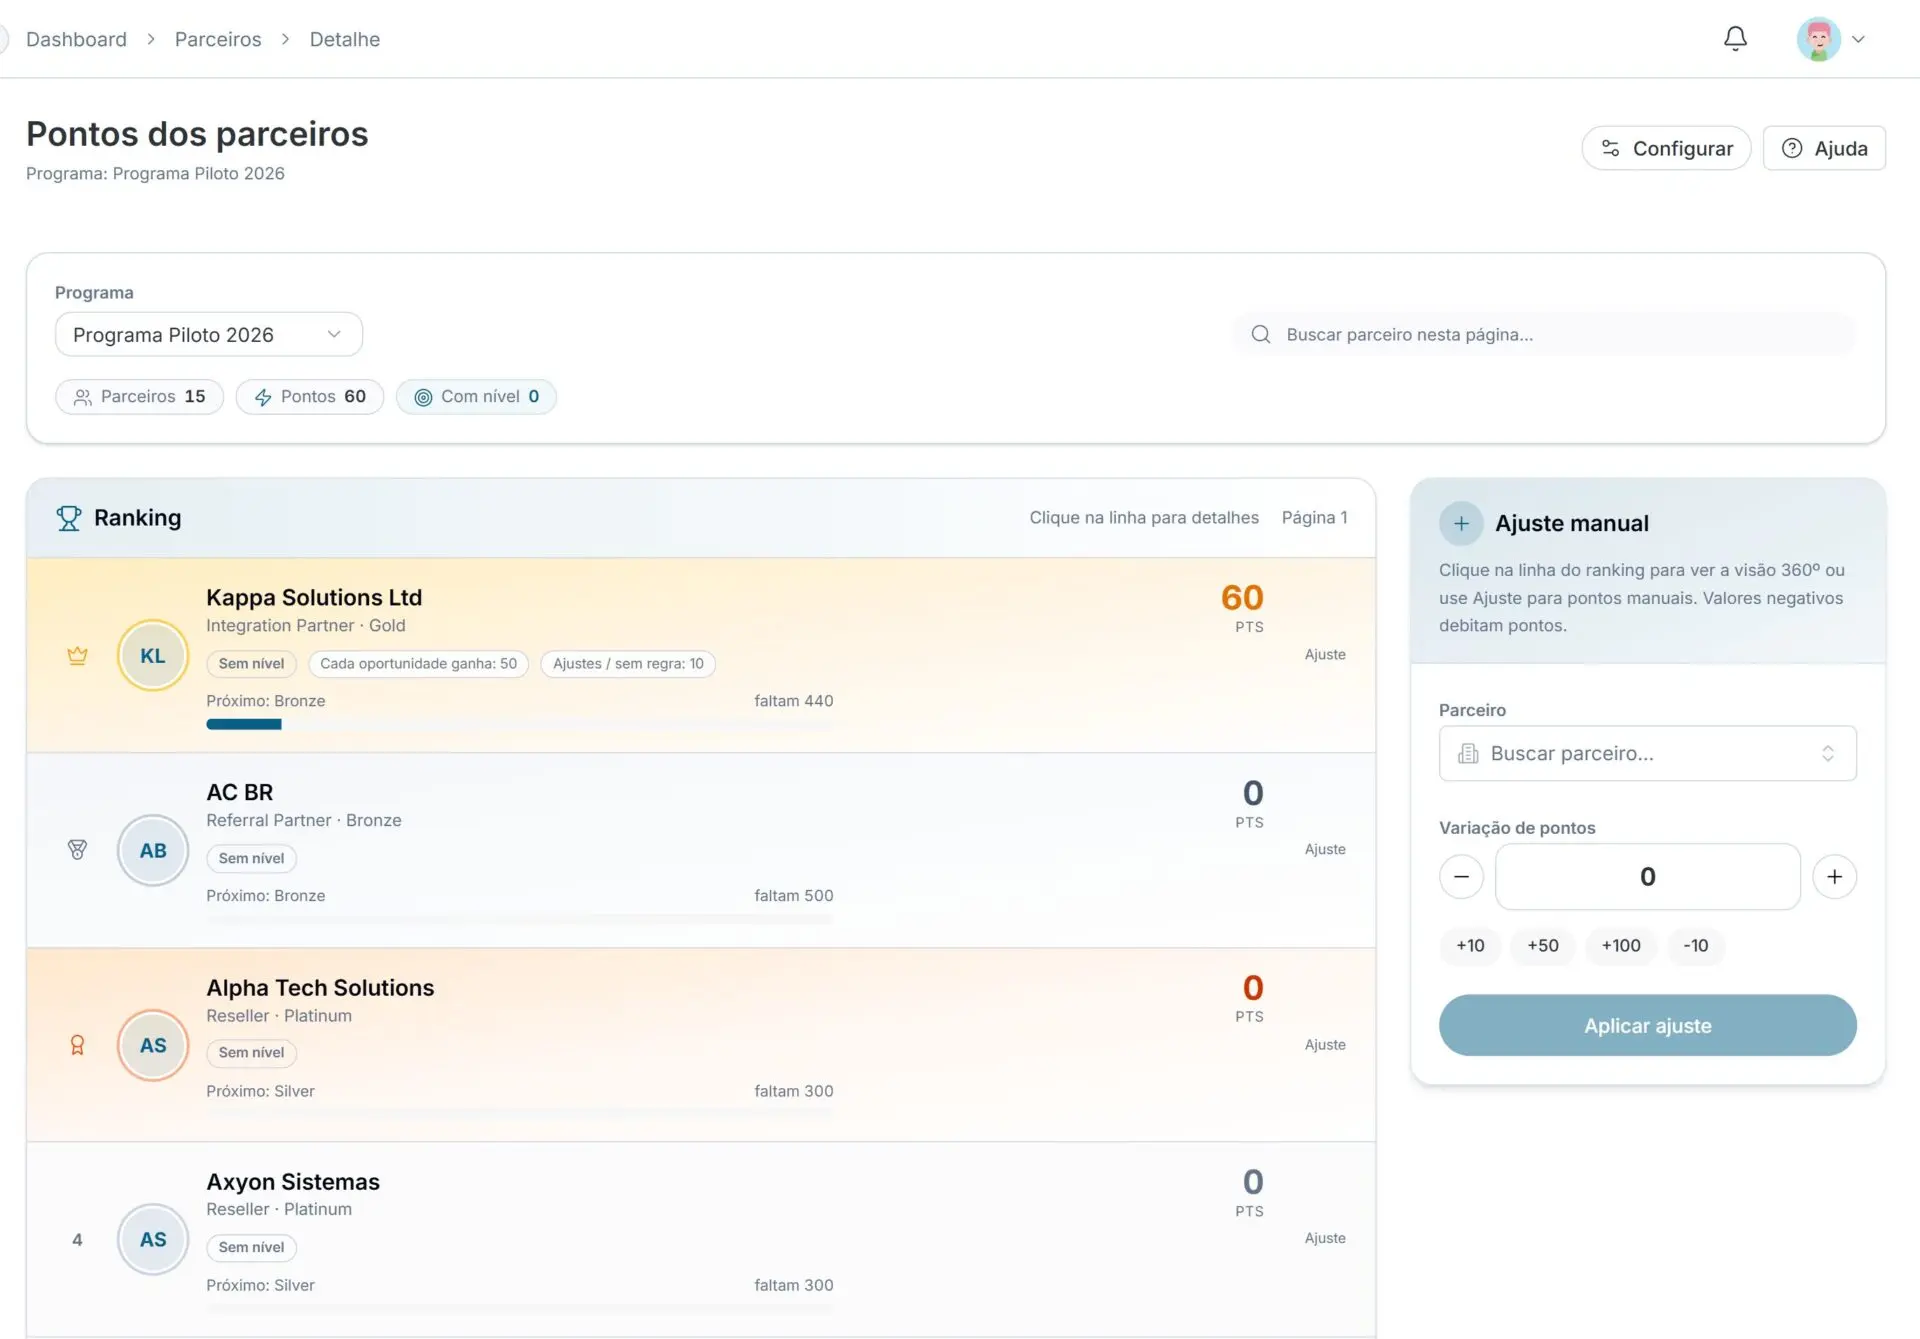Navigate to Parceiros breadcrumb
This screenshot has width=1920, height=1339.
tap(218, 39)
